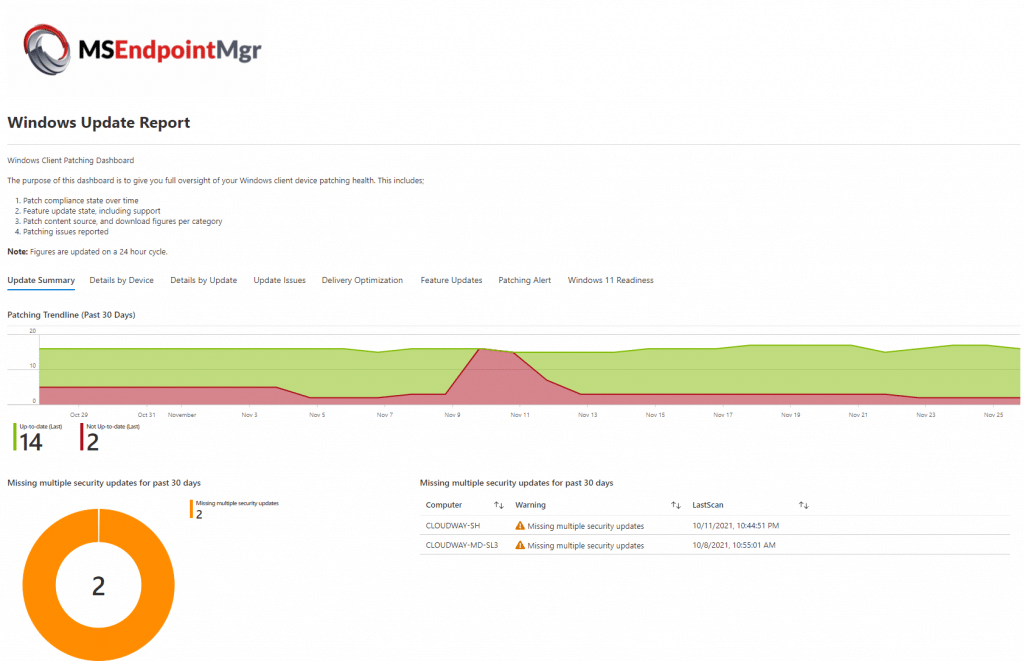Sort the table by the LastScan column
The width and height of the screenshot is (1024, 661).
(804, 505)
